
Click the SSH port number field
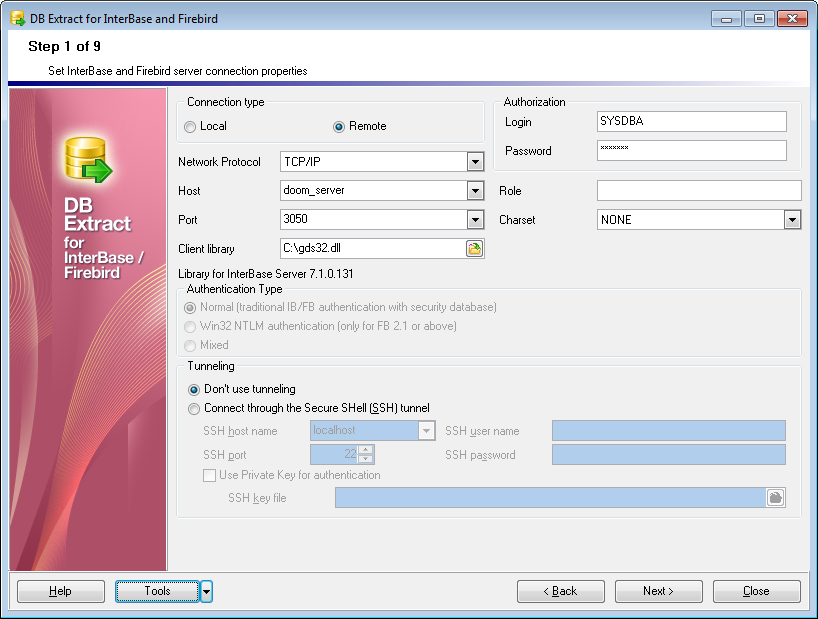(x=334, y=455)
